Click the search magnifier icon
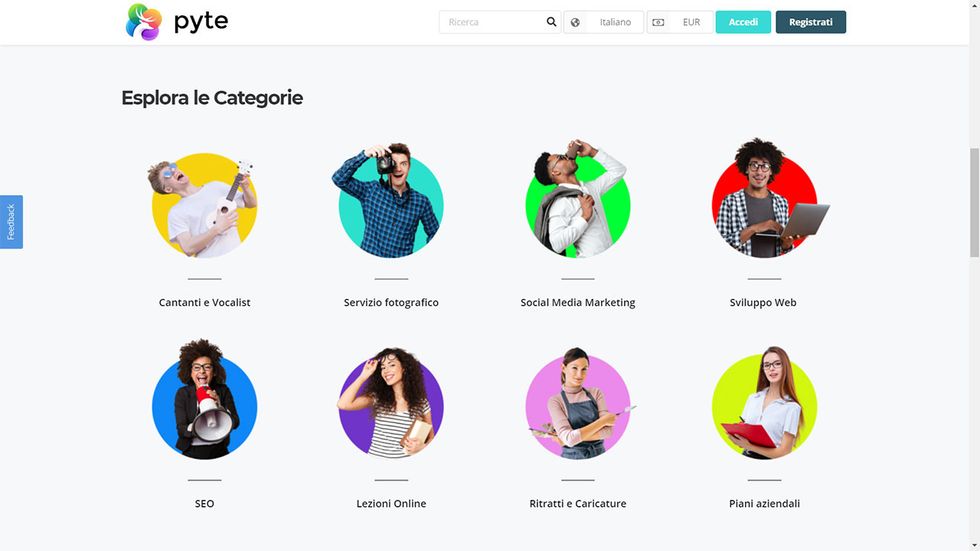The height and width of the screenshot is (551, 980). [551, 22]
